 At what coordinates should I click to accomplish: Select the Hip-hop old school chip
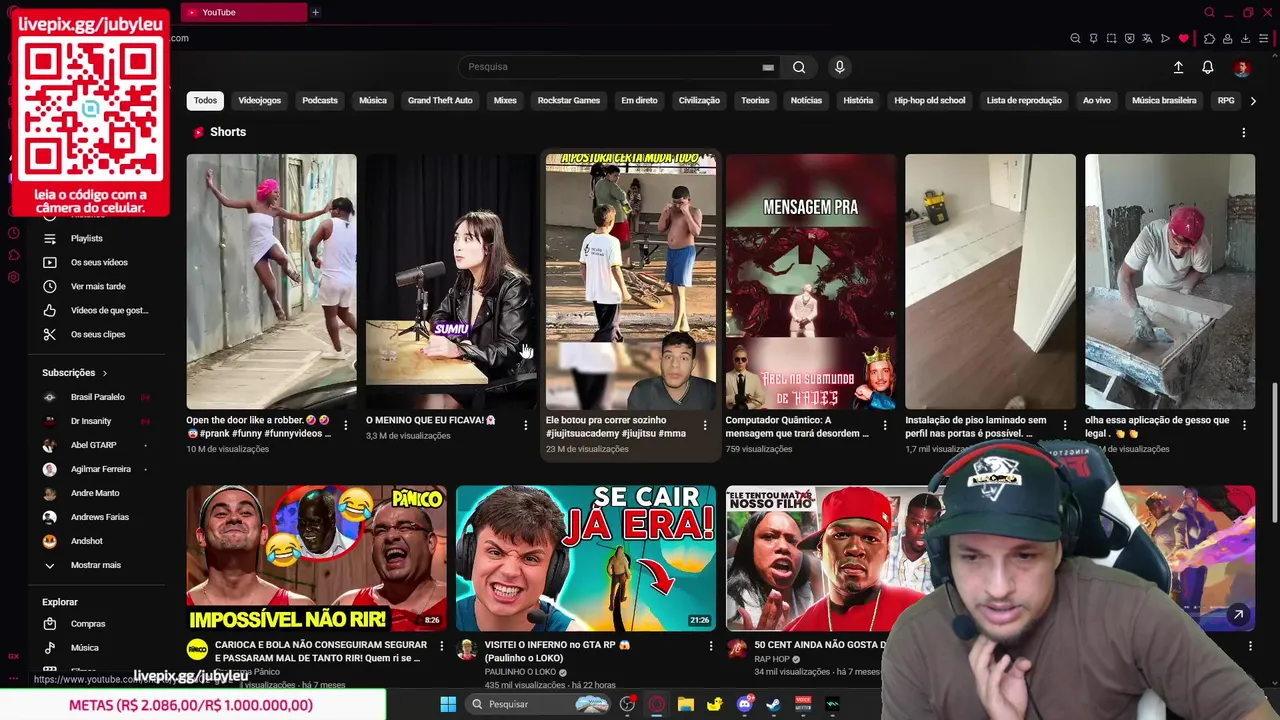pos(930,100)
